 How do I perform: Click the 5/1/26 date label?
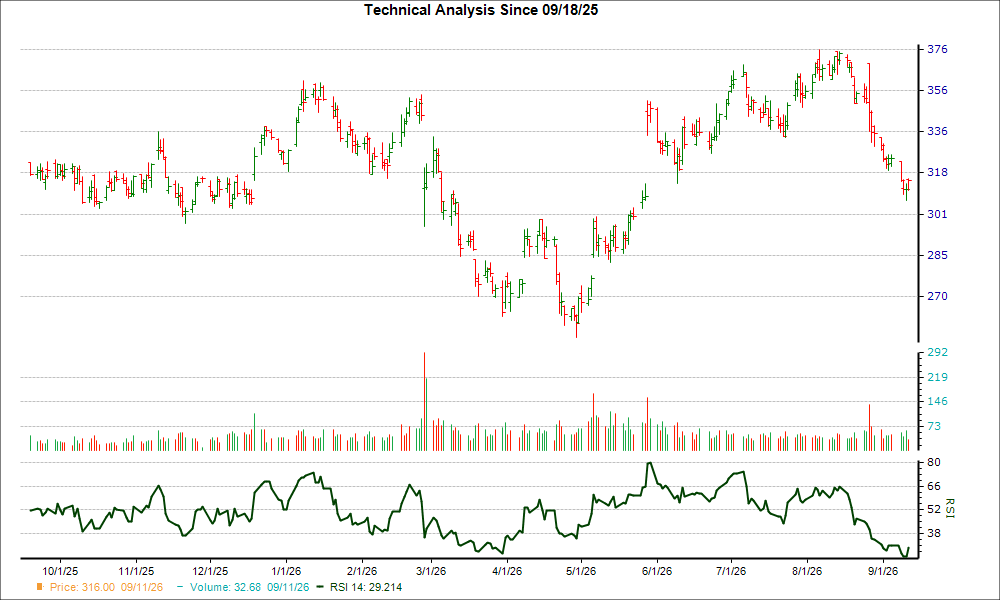coord(581,571)
